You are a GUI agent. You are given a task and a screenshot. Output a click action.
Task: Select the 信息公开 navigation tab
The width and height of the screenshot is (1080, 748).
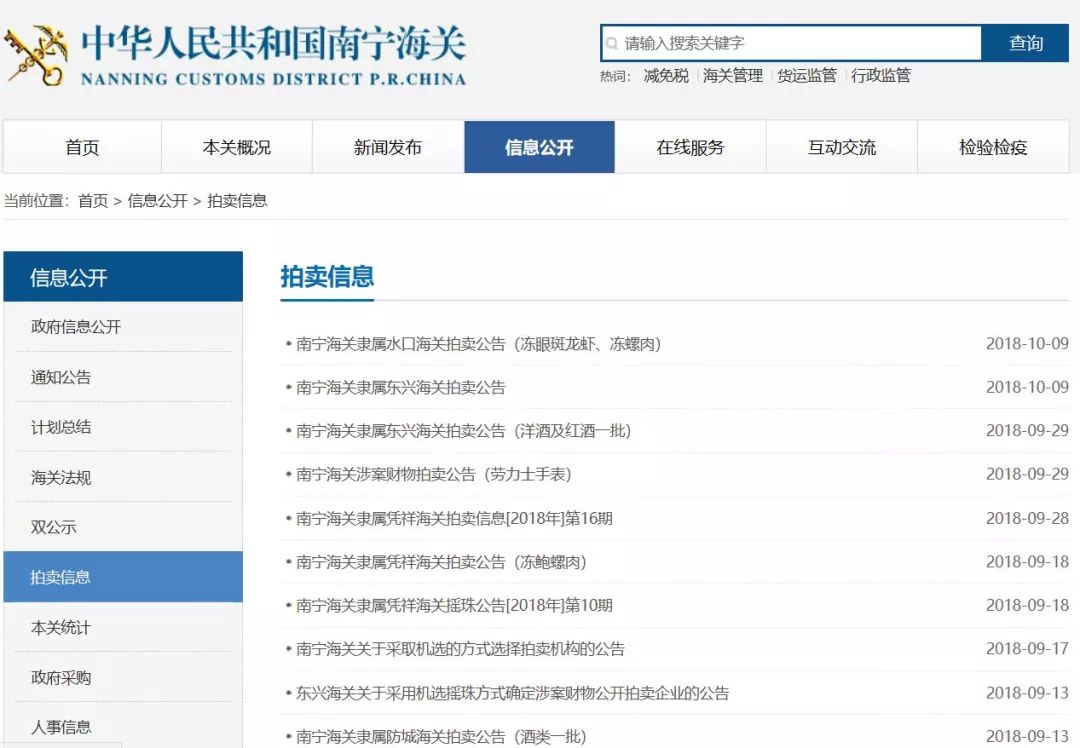(x=539, y=147)
